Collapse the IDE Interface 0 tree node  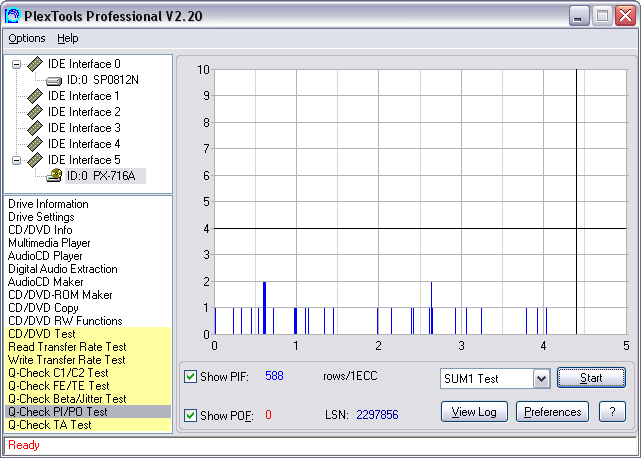pos(16,64)
